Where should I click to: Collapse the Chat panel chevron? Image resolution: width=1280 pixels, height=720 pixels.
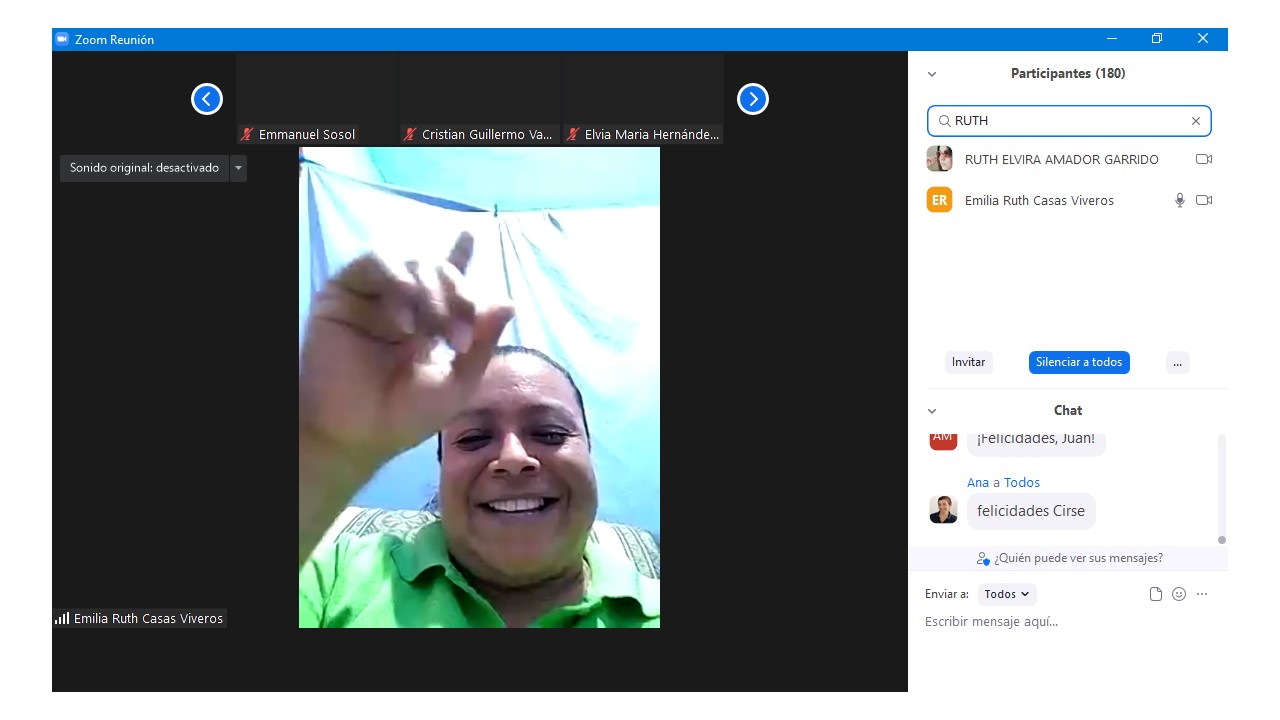point(932,411)
